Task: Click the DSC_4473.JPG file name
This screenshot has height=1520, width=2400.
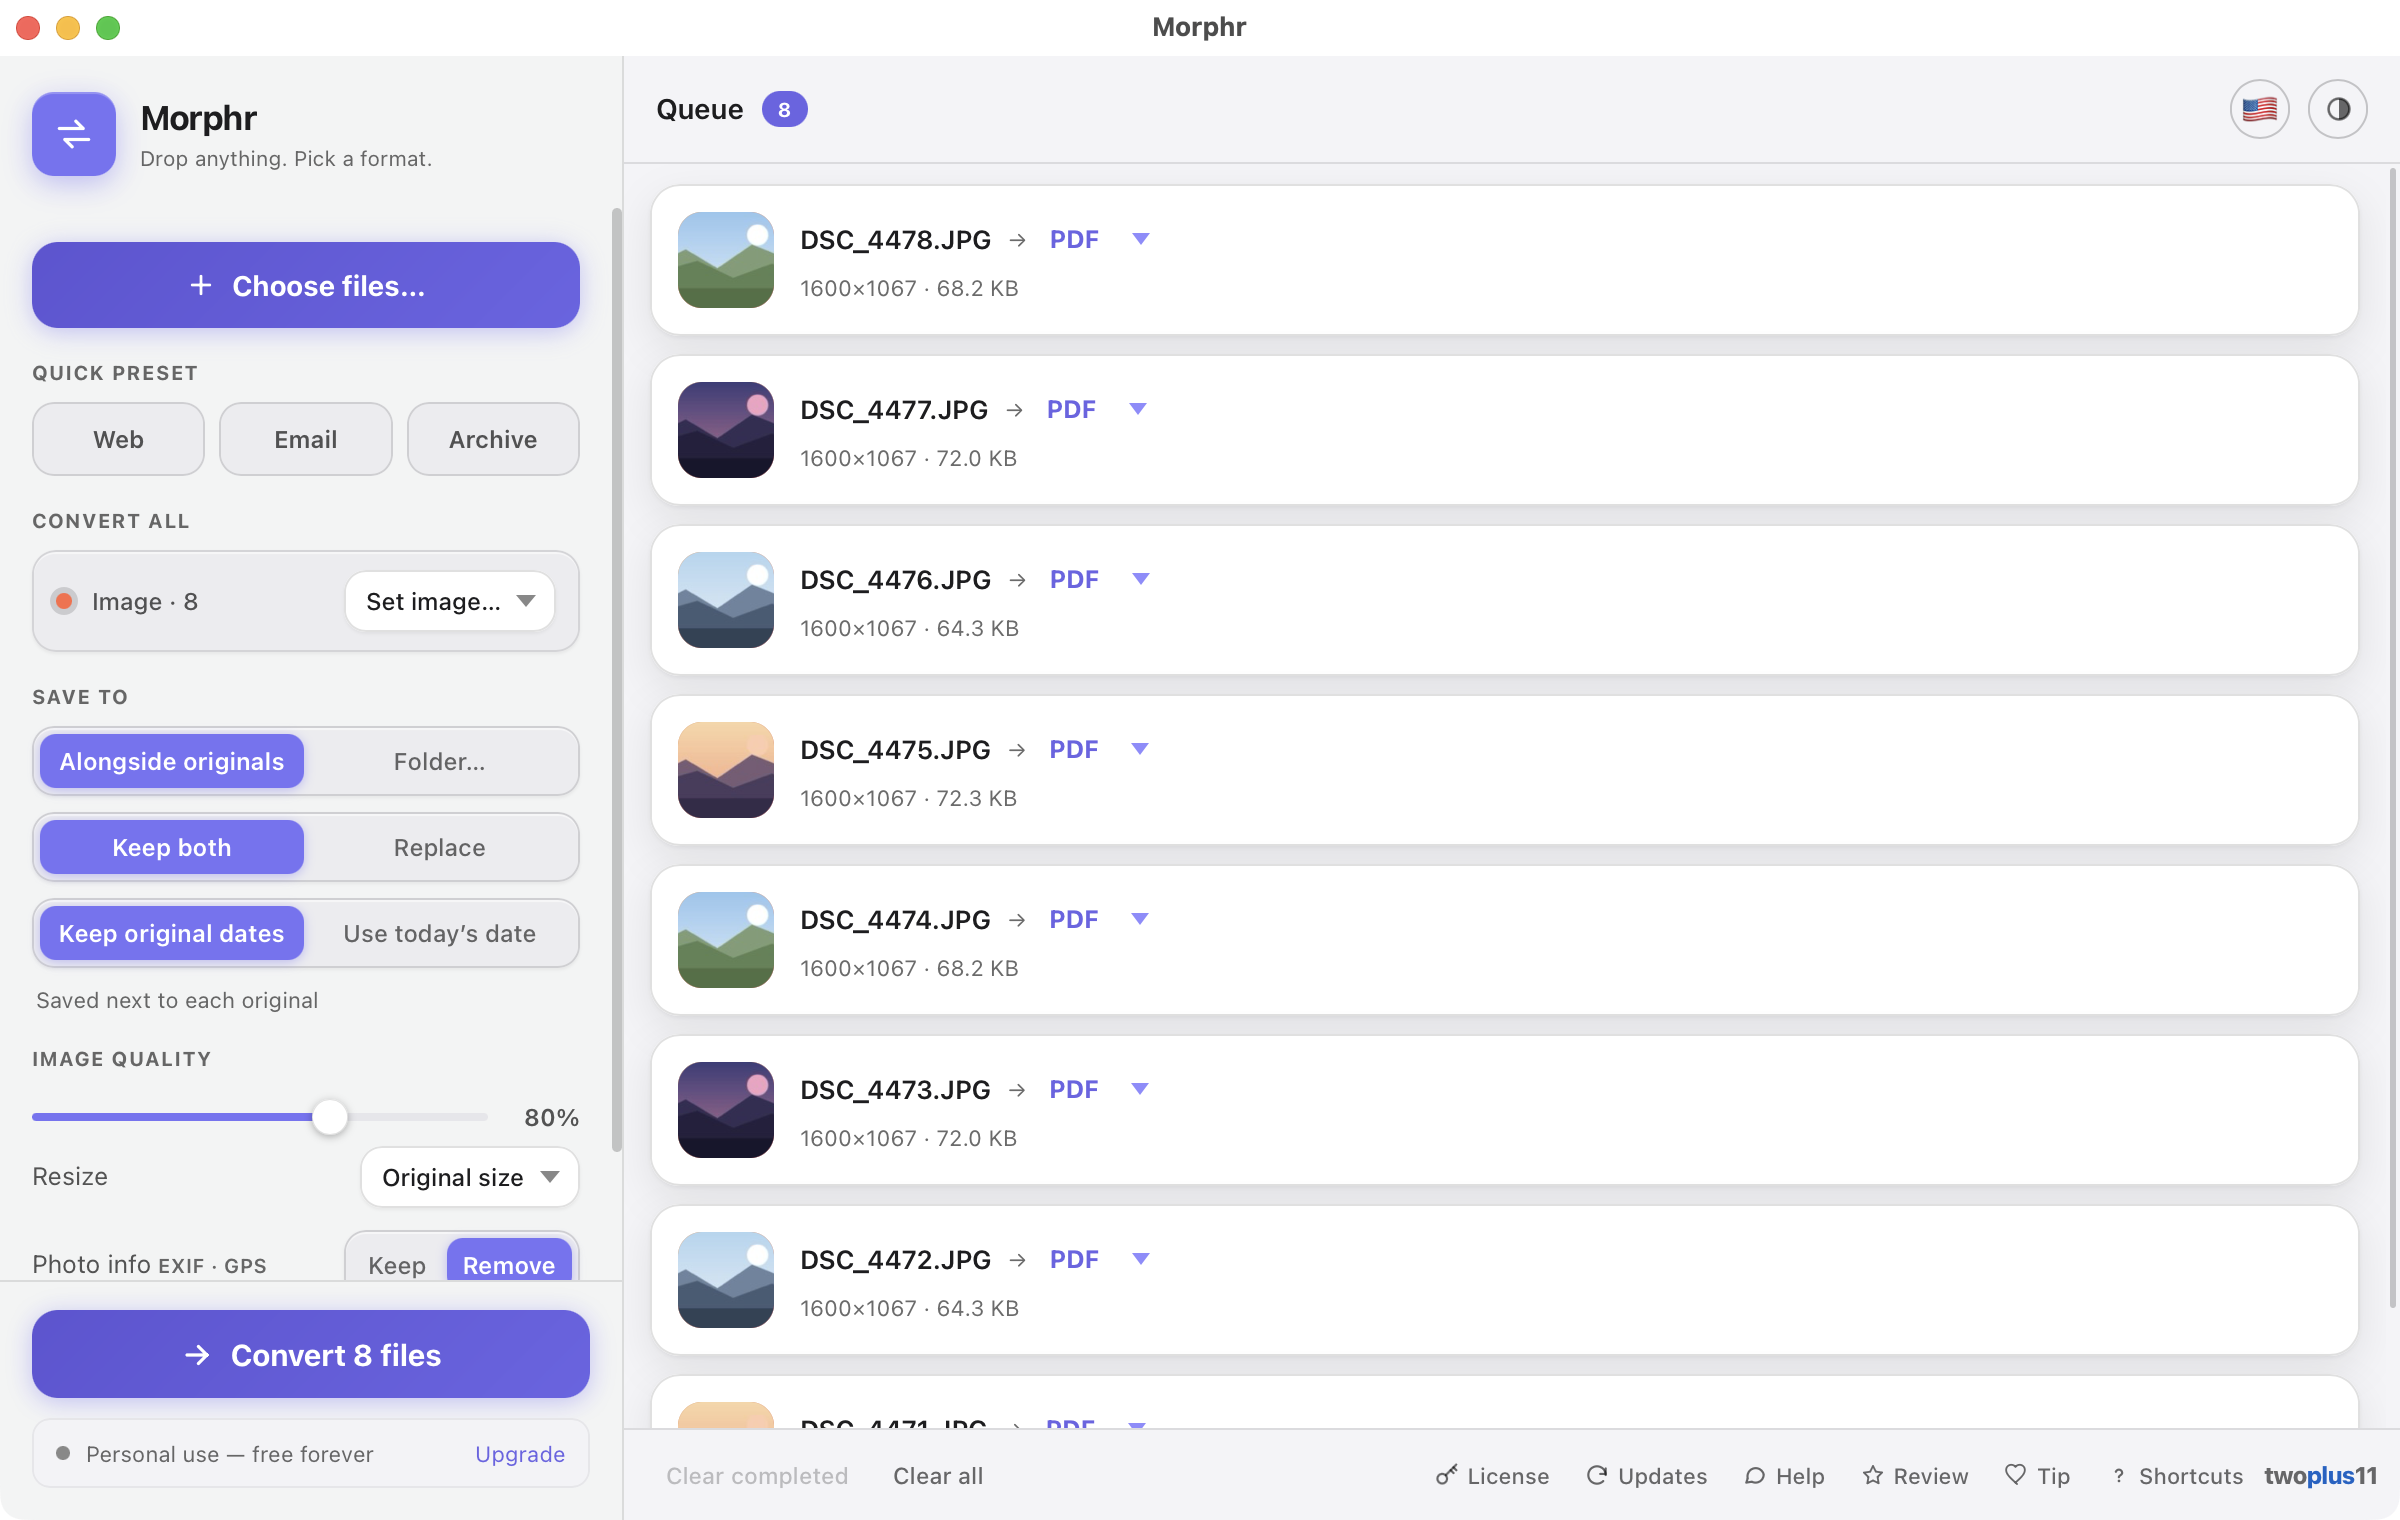Action: pos(895,1090)
